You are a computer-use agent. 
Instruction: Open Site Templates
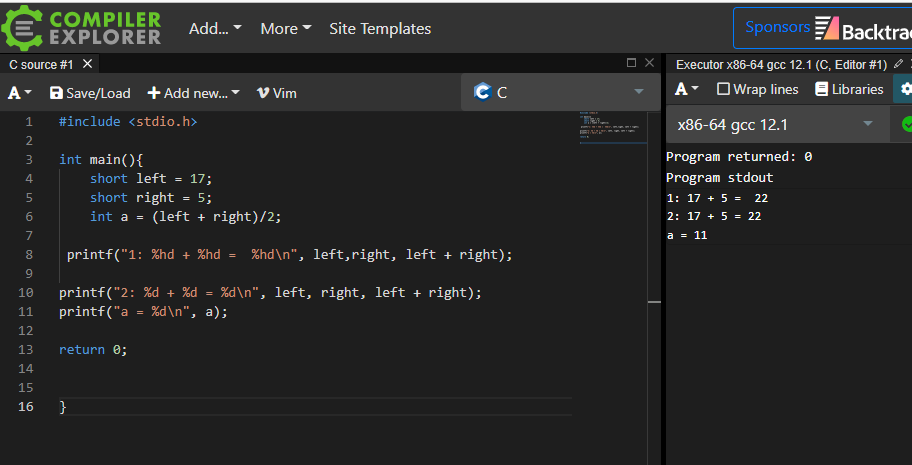[x=380, y=29]
